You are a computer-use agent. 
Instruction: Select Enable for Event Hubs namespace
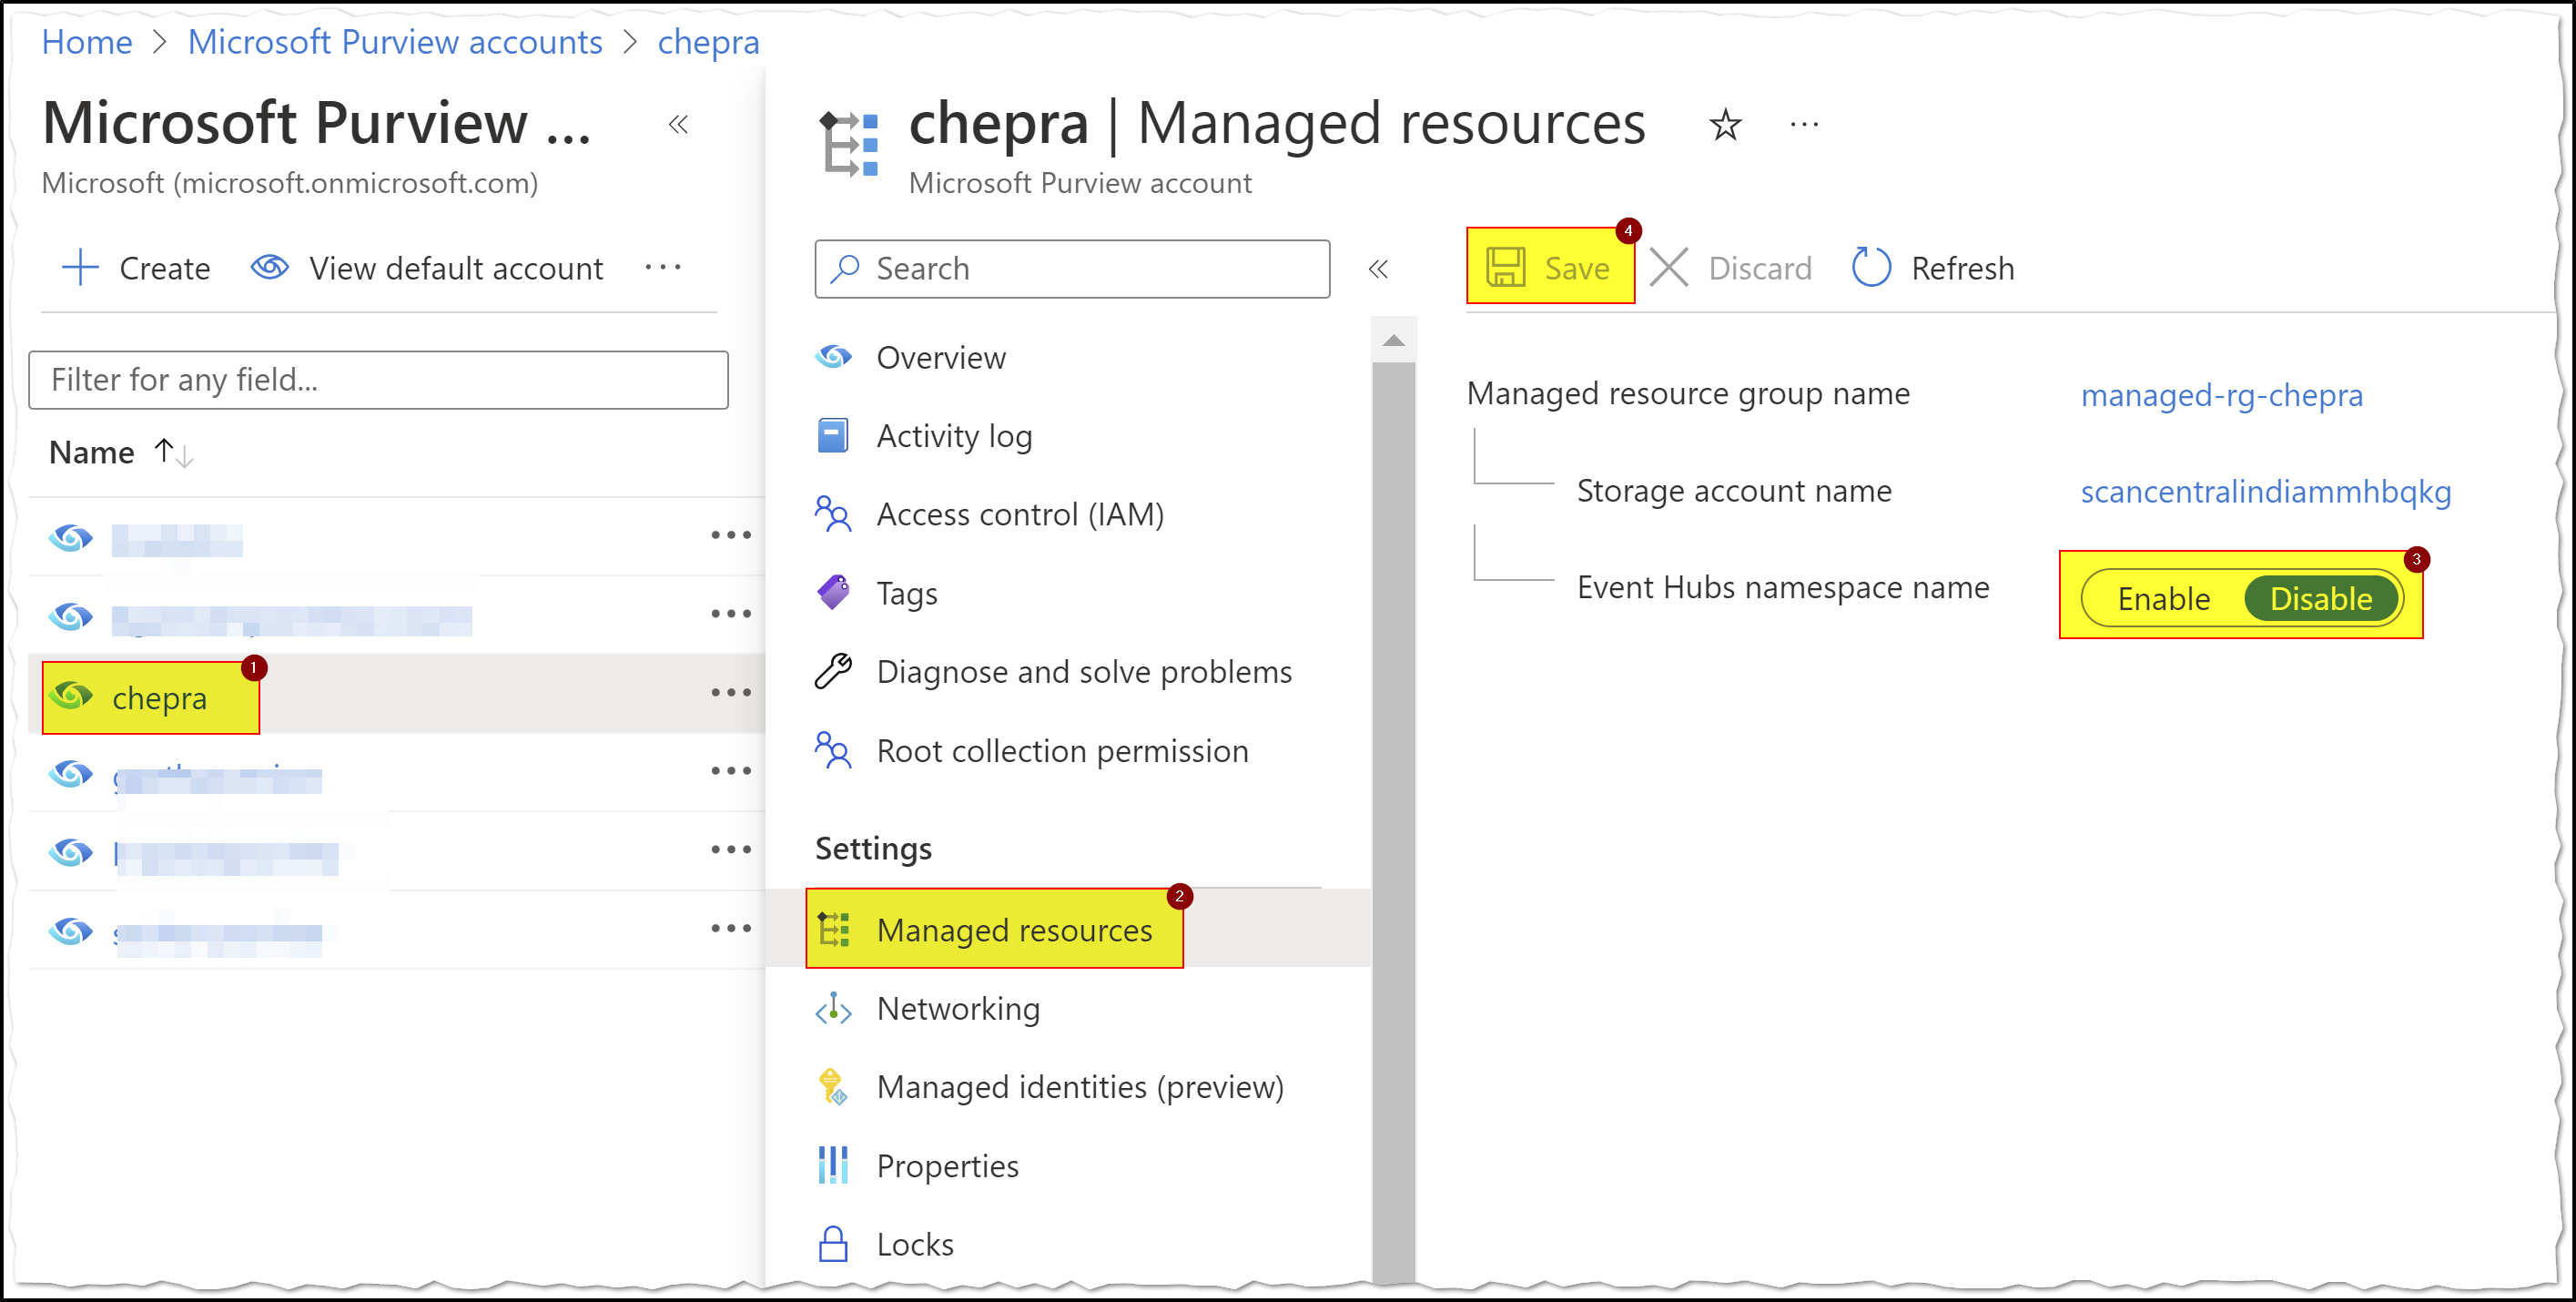2164,599
